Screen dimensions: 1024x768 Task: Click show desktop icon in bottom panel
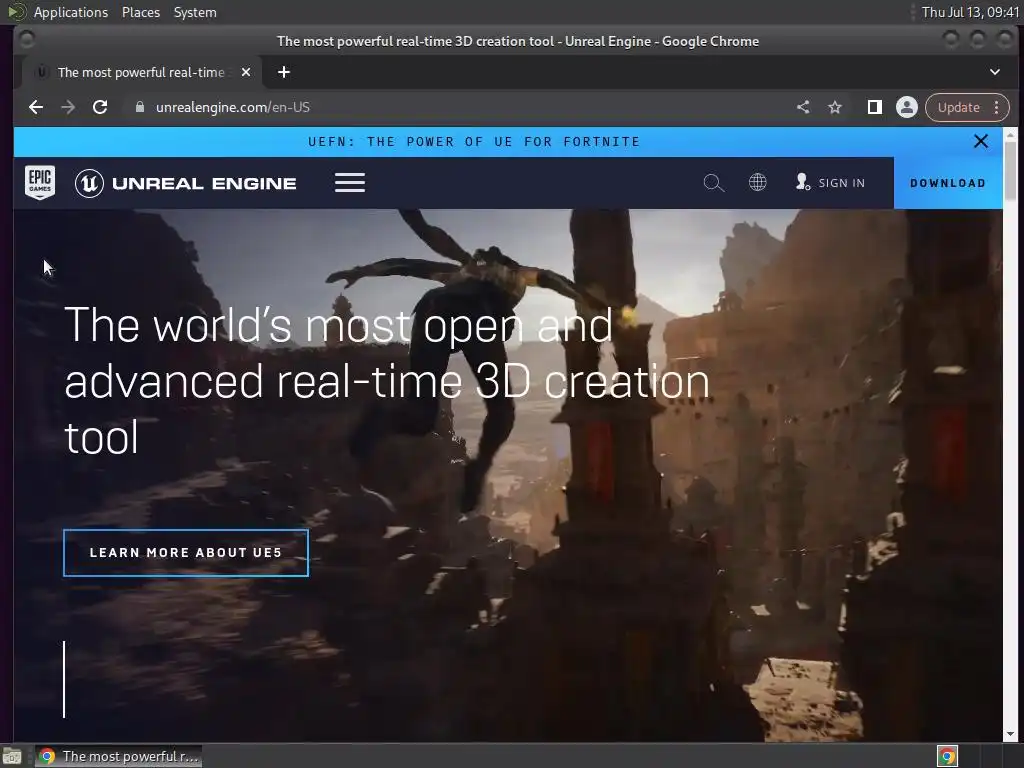[12, 756]
